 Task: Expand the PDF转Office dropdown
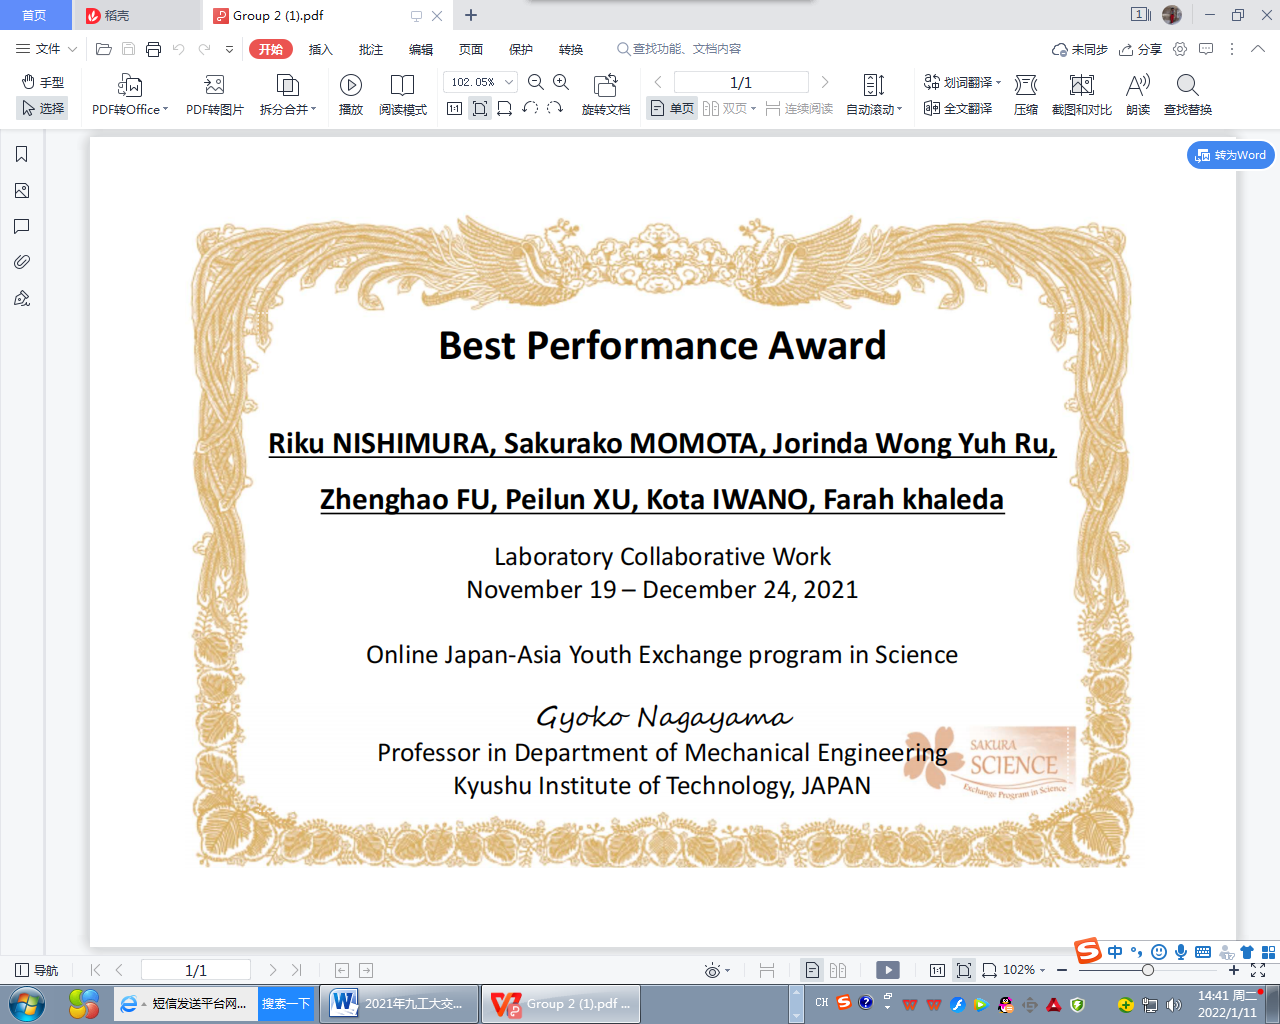click(x=165, y=110)
